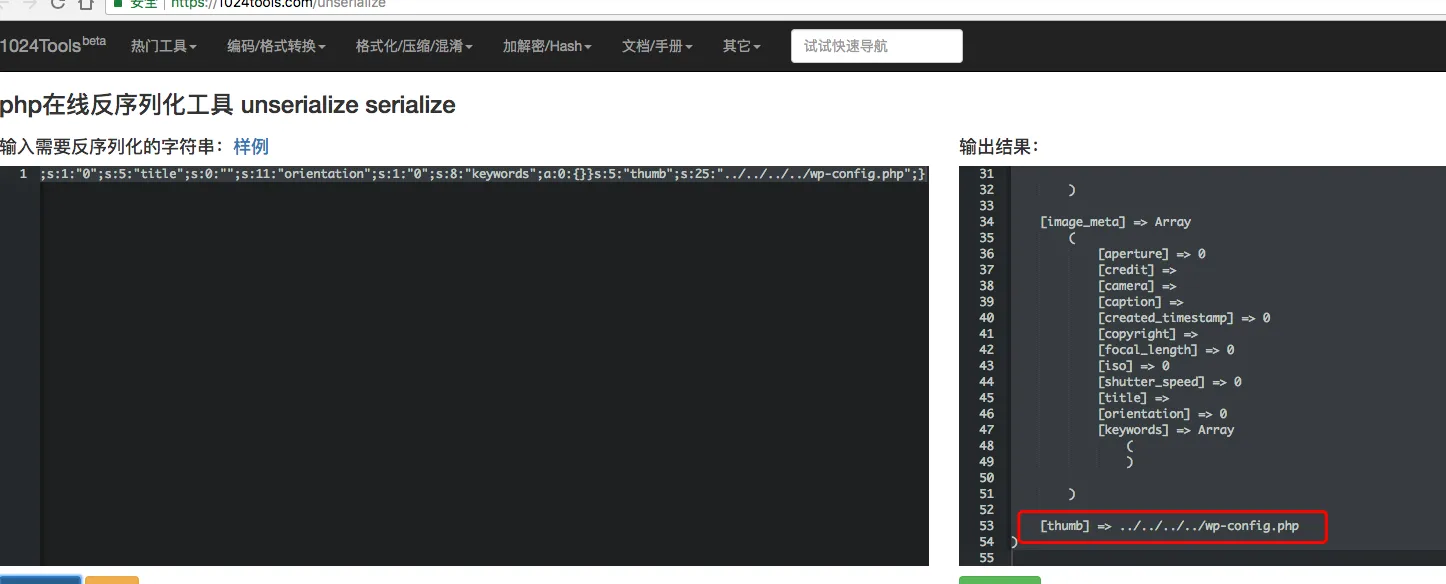Click the orange button below the input editor

pos(112,579)
